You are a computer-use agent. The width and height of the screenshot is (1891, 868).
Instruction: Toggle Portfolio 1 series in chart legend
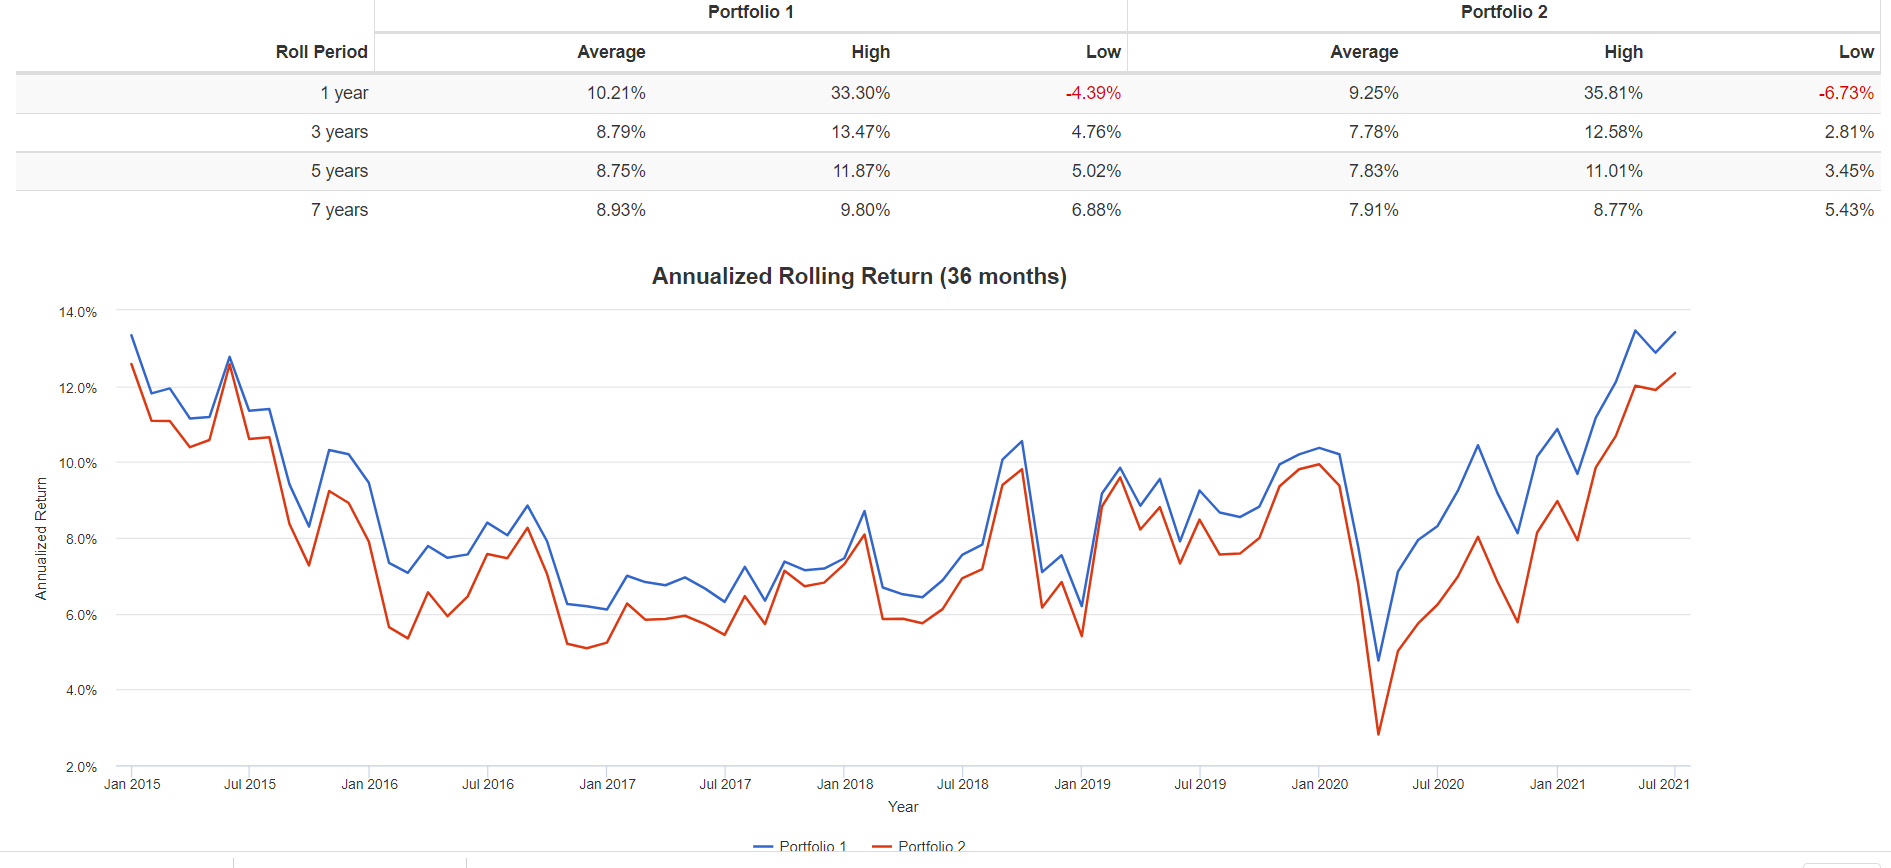coord(812,846)
